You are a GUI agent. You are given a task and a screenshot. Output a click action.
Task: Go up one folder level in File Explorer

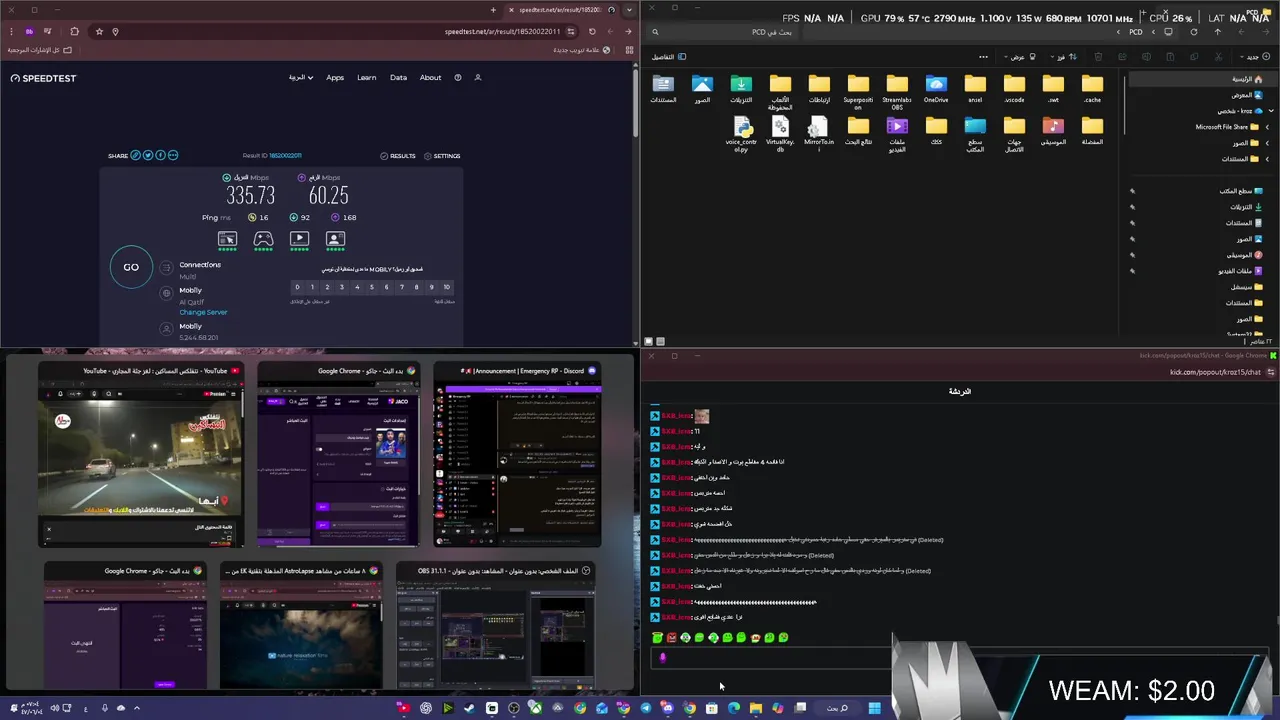(1217, 32)
